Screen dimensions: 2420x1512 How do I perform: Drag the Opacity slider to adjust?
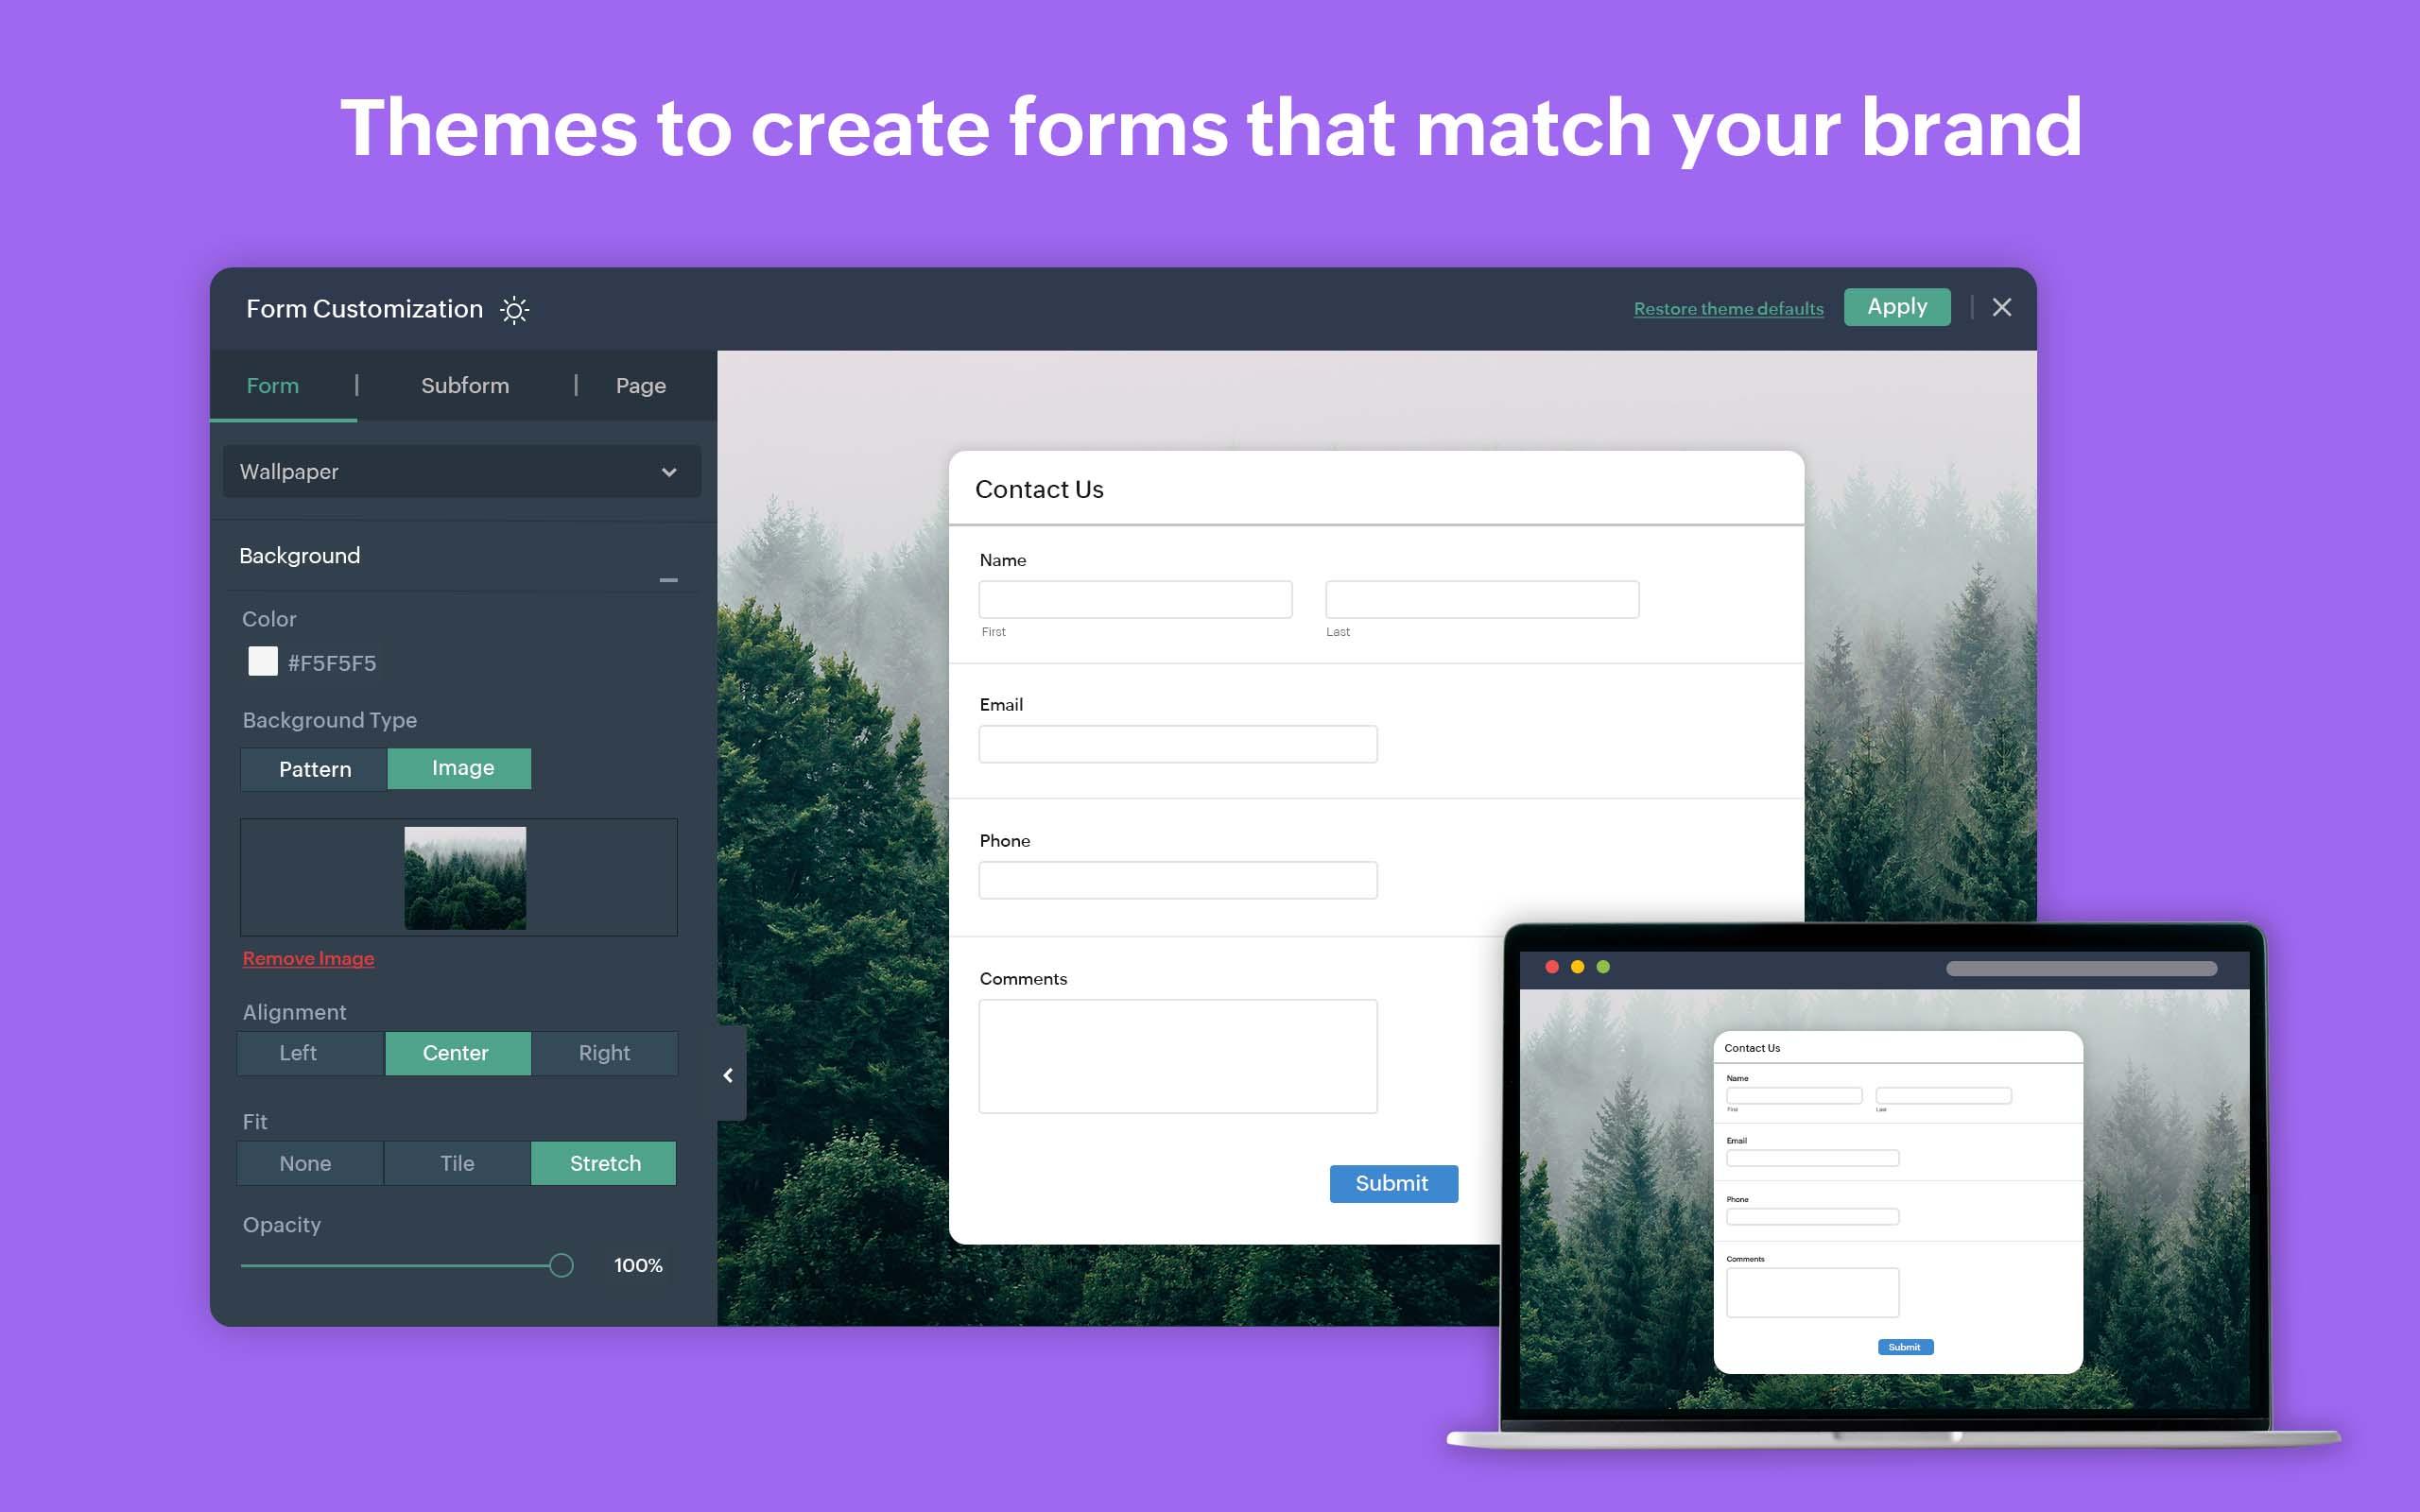[558, 1264]
